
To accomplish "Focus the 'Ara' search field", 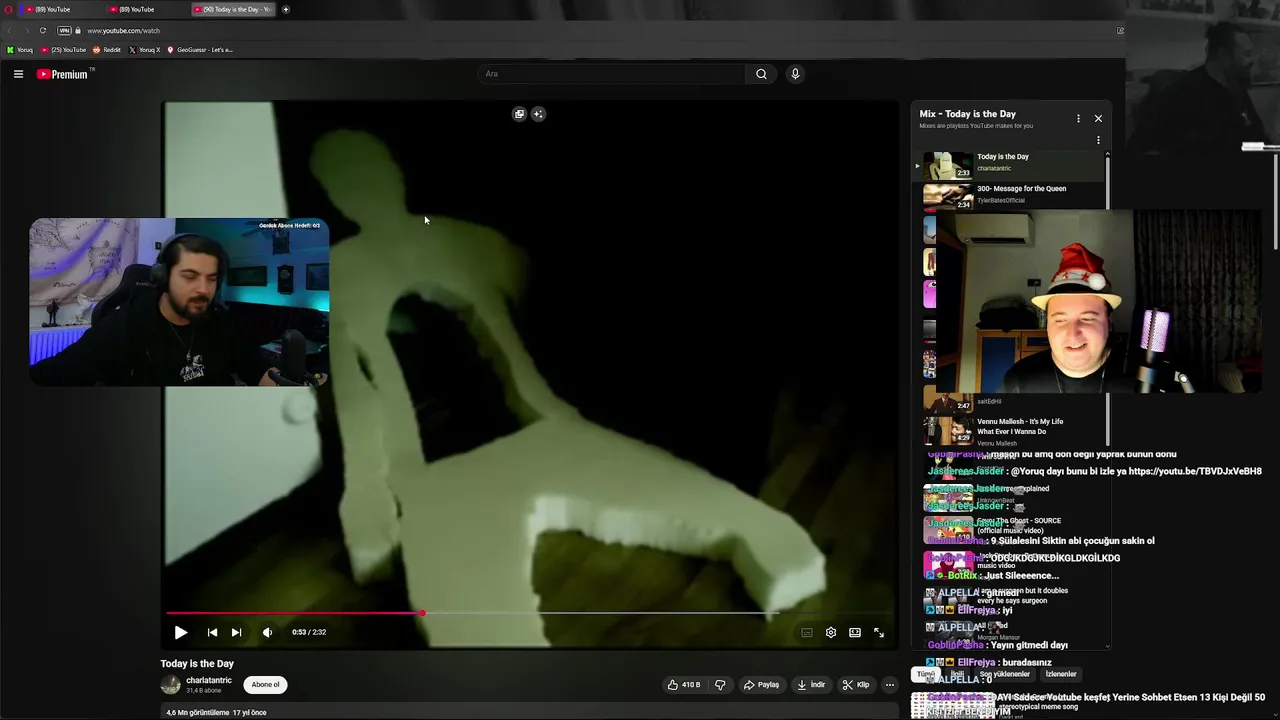I will click(611, 74).
